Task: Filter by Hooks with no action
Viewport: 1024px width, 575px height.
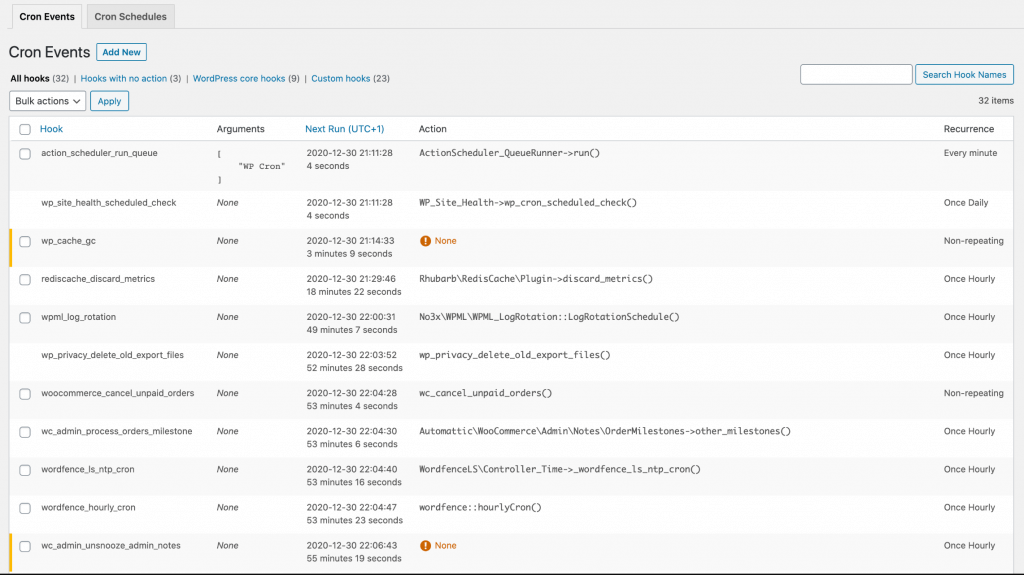Action: pyautogui.click(x=123, y=78)
